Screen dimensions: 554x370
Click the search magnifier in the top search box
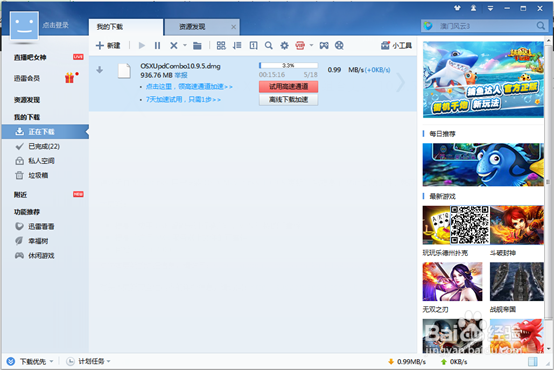pos(541,26)
